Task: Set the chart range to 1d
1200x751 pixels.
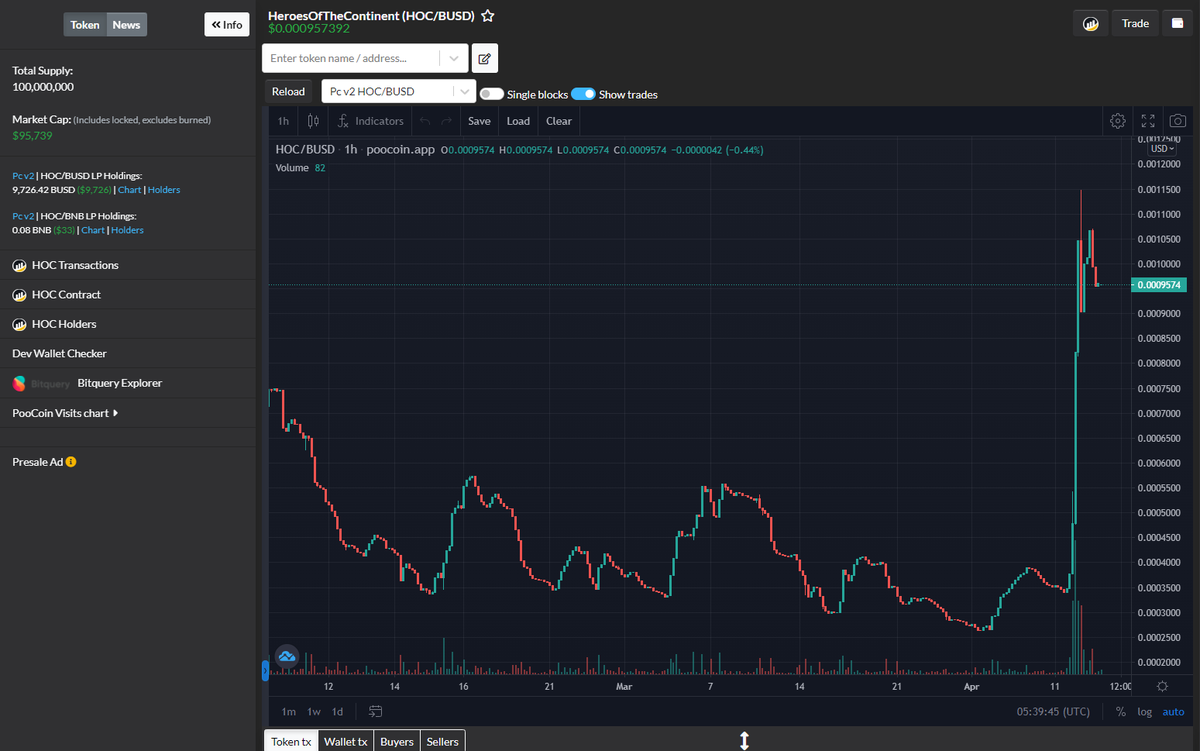Action: 338,712
